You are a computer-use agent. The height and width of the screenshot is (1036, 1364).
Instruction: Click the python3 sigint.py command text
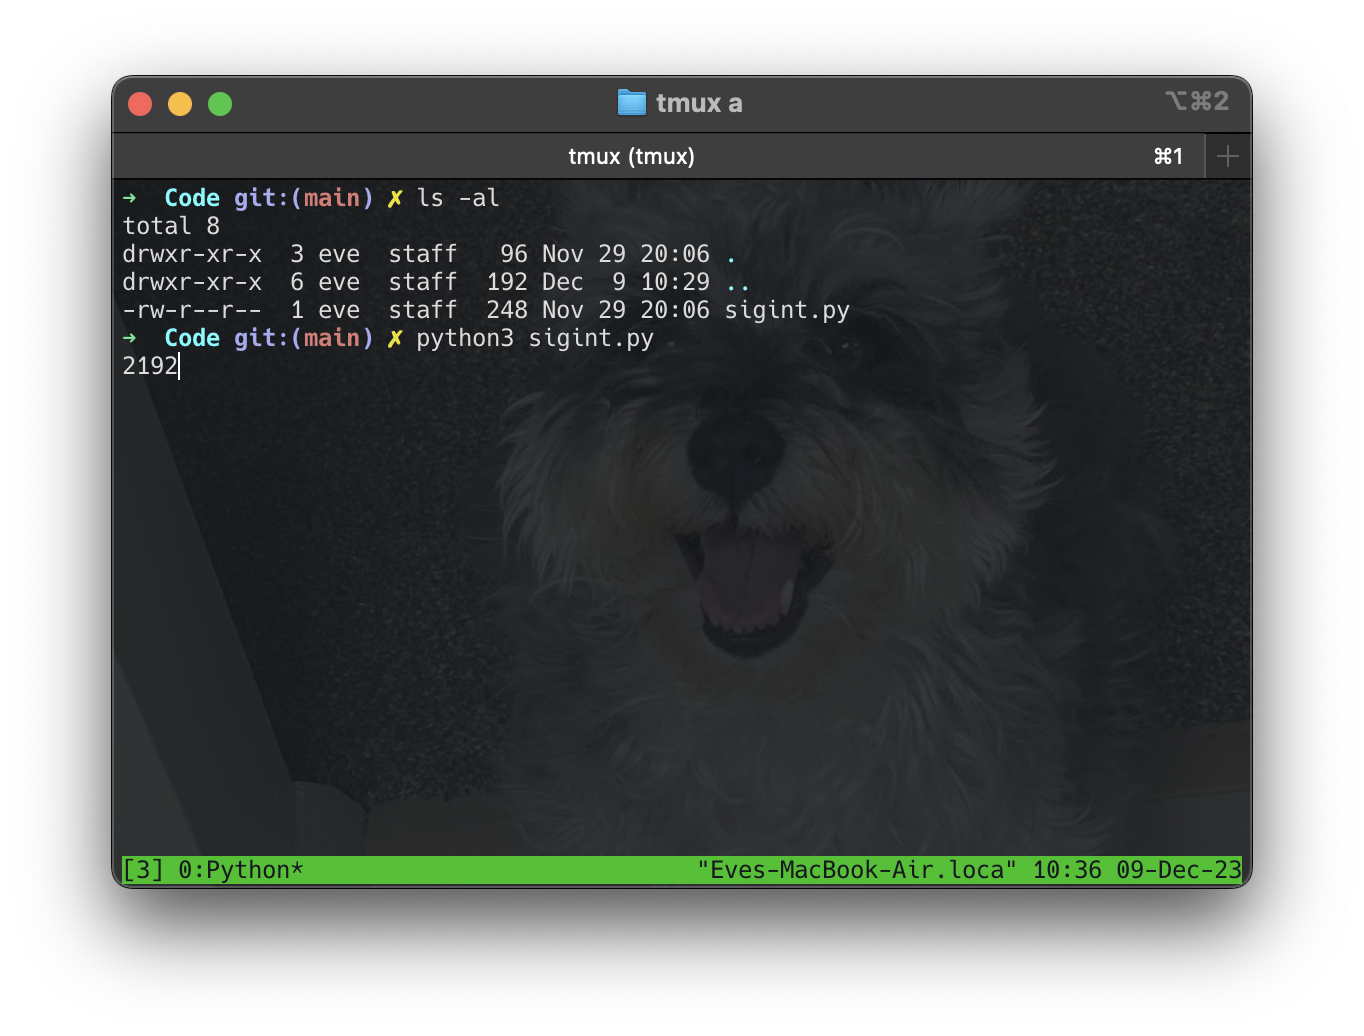(535, 338)
